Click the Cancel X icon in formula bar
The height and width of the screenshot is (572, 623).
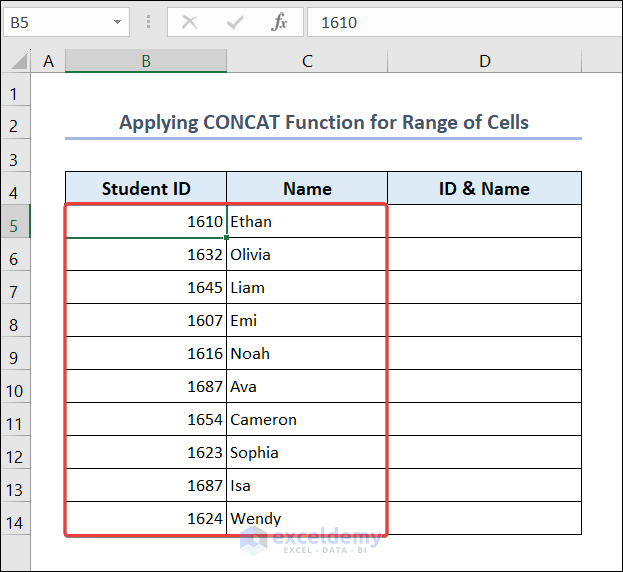[190, 22]
